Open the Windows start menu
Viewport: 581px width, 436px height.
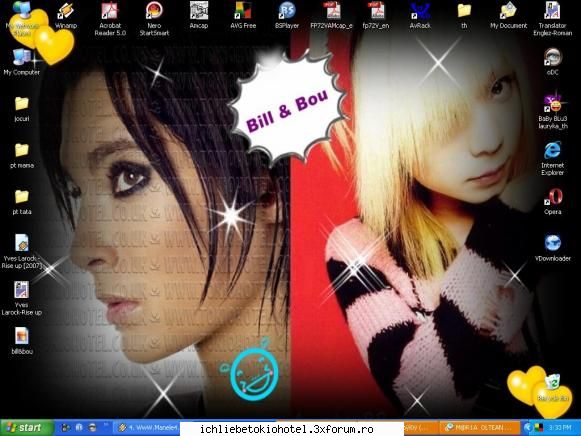point(27,428)
